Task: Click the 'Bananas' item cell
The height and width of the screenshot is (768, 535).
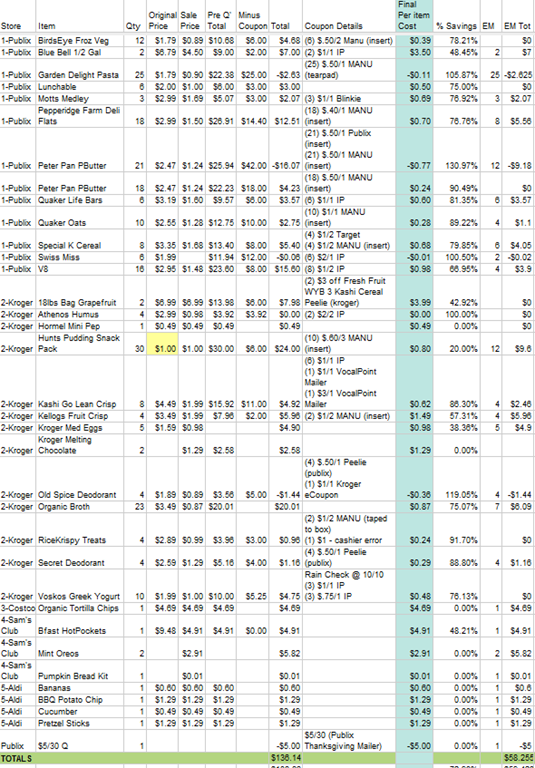Action: pyautogui.click(x=80, y=688)
